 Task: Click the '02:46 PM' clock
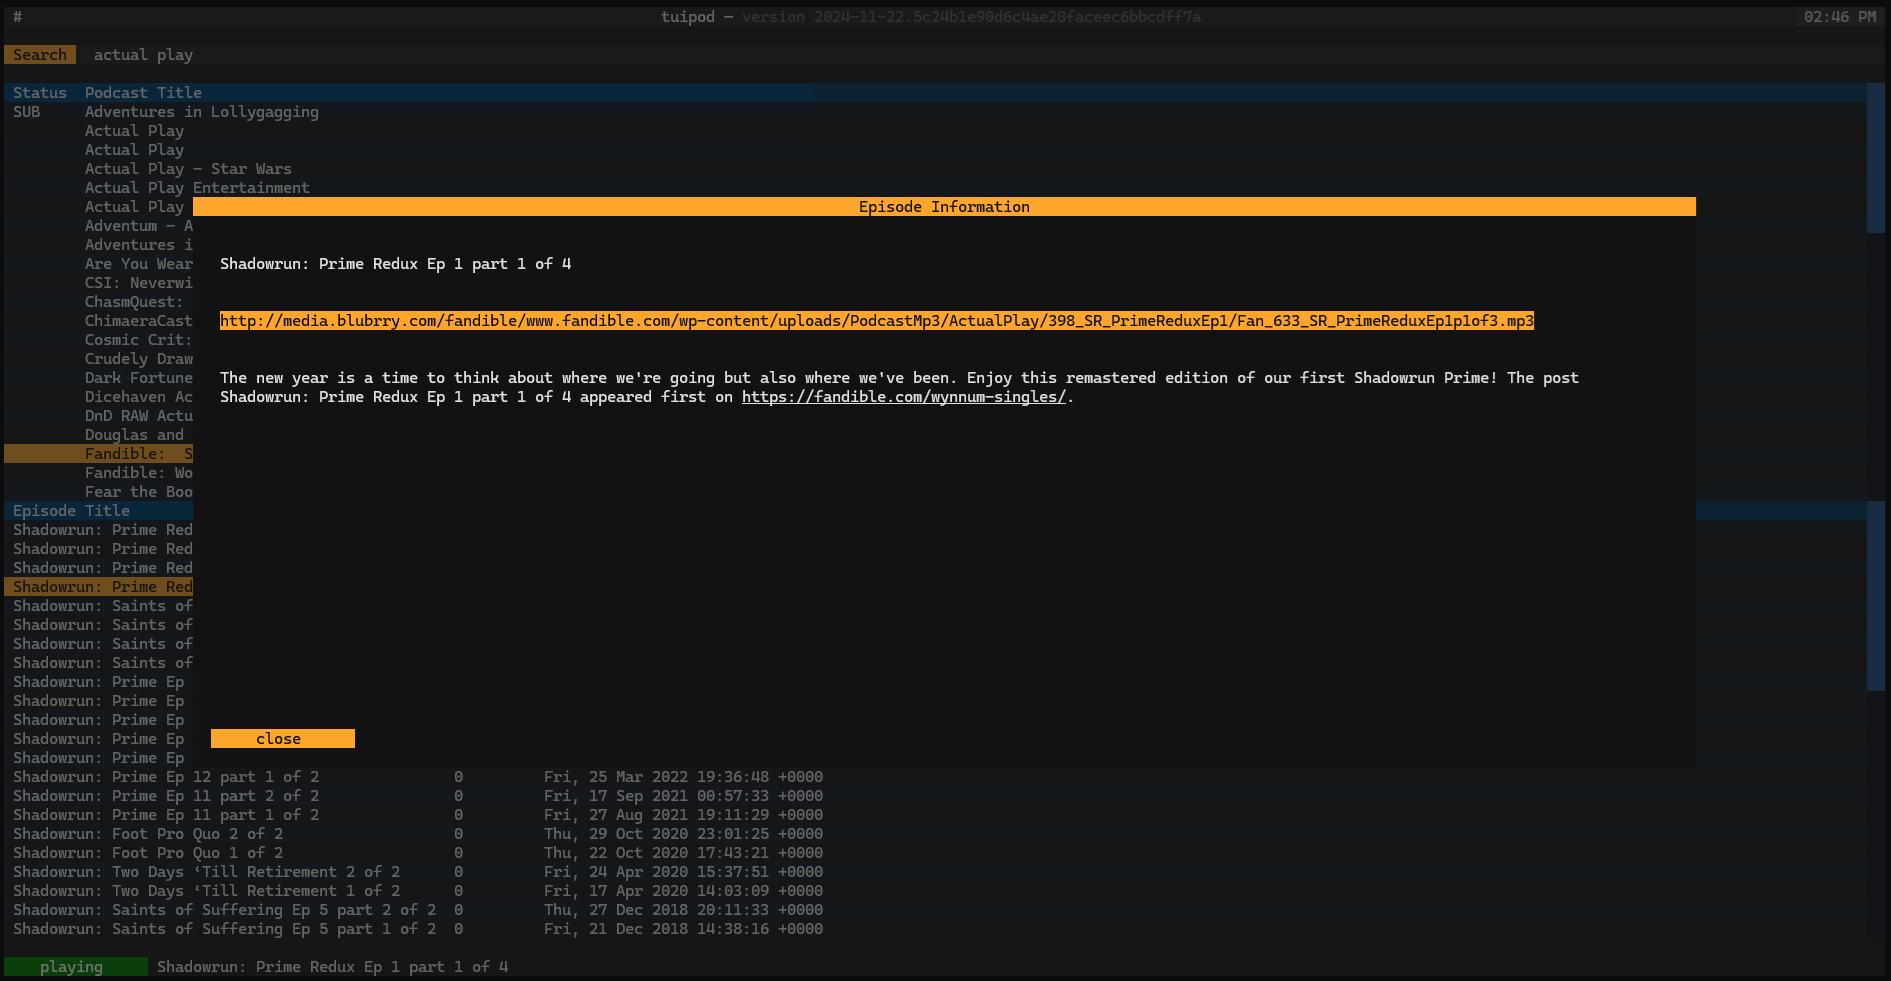[x=1840, y=17]
